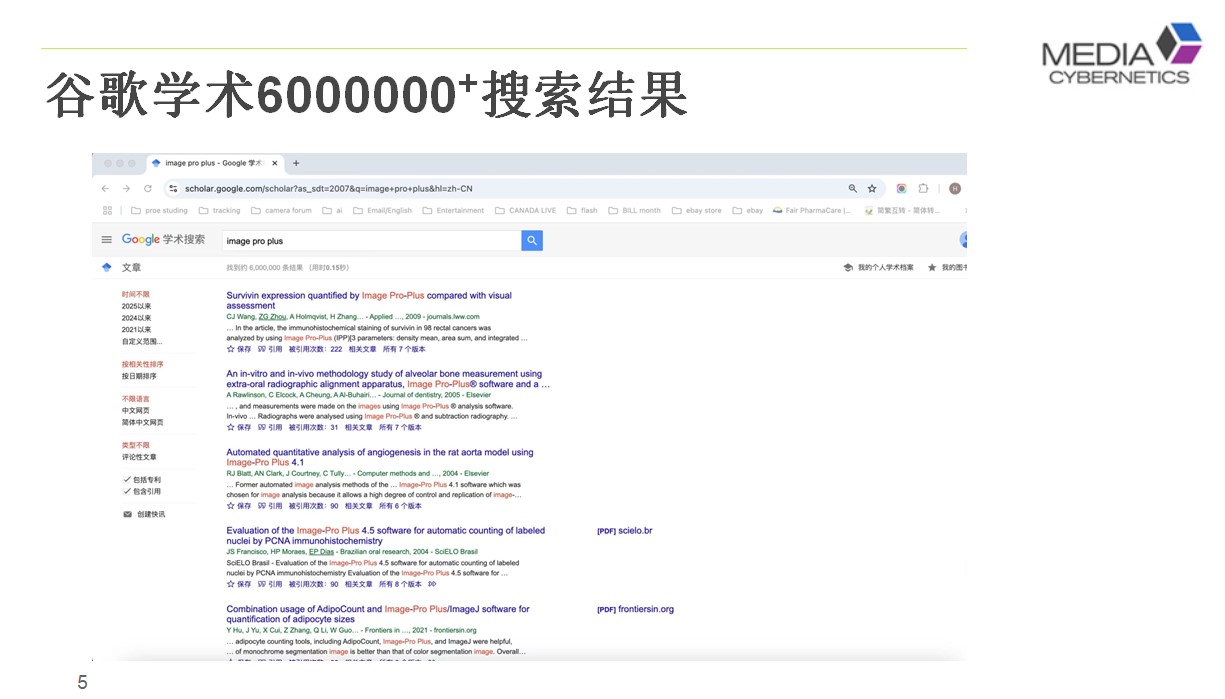The image size is (1225, 699).
Task: Click the 'image pro plus' search input field
Action: pos(370,241)
